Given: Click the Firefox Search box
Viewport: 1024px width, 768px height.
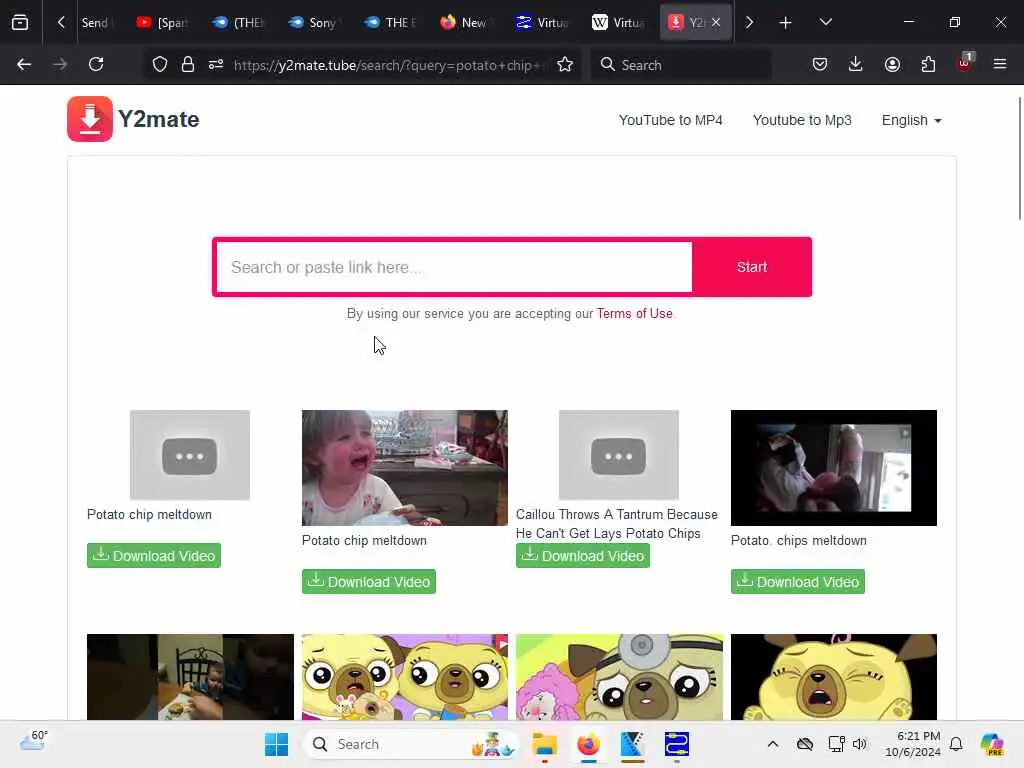Looking at the screenshot, I should (x=681, y=65).
